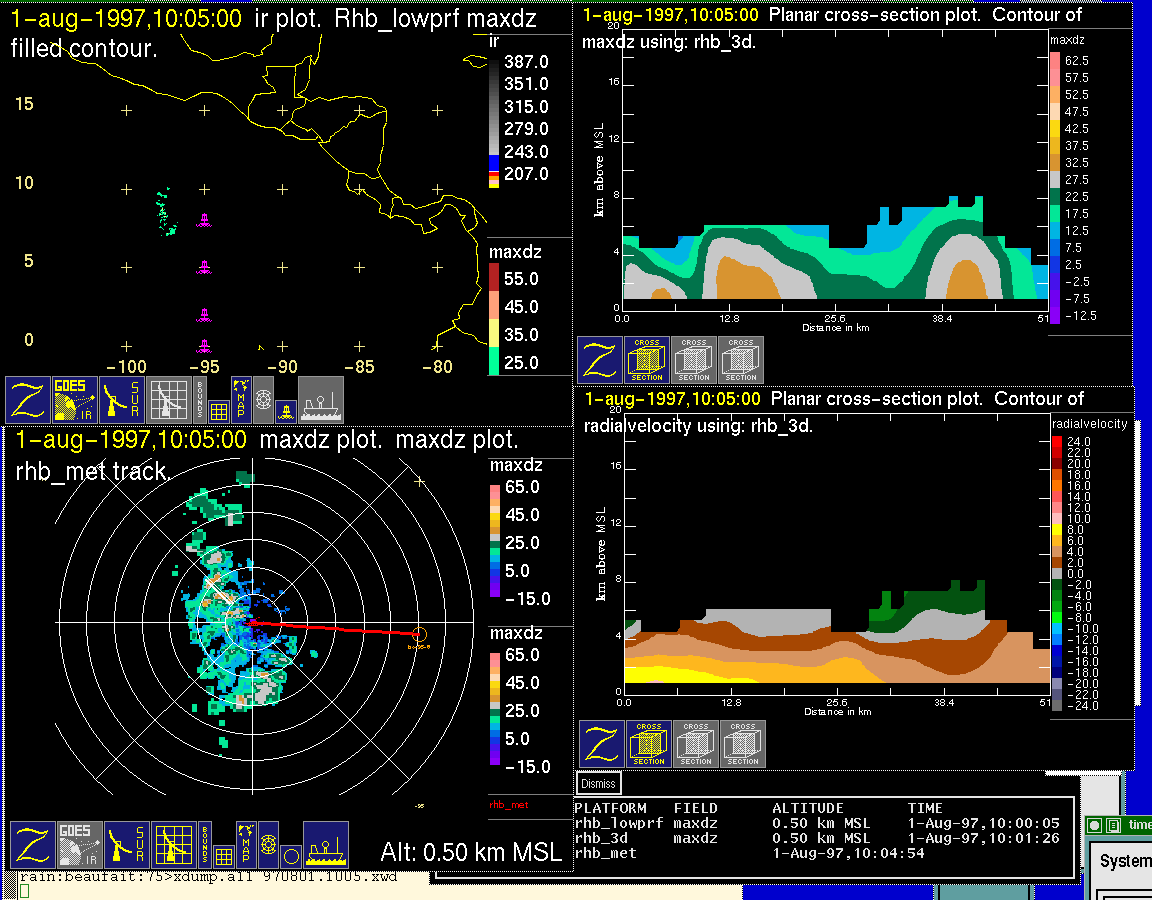Click the Z icon in the IR plot toolbar

(28, 400)
